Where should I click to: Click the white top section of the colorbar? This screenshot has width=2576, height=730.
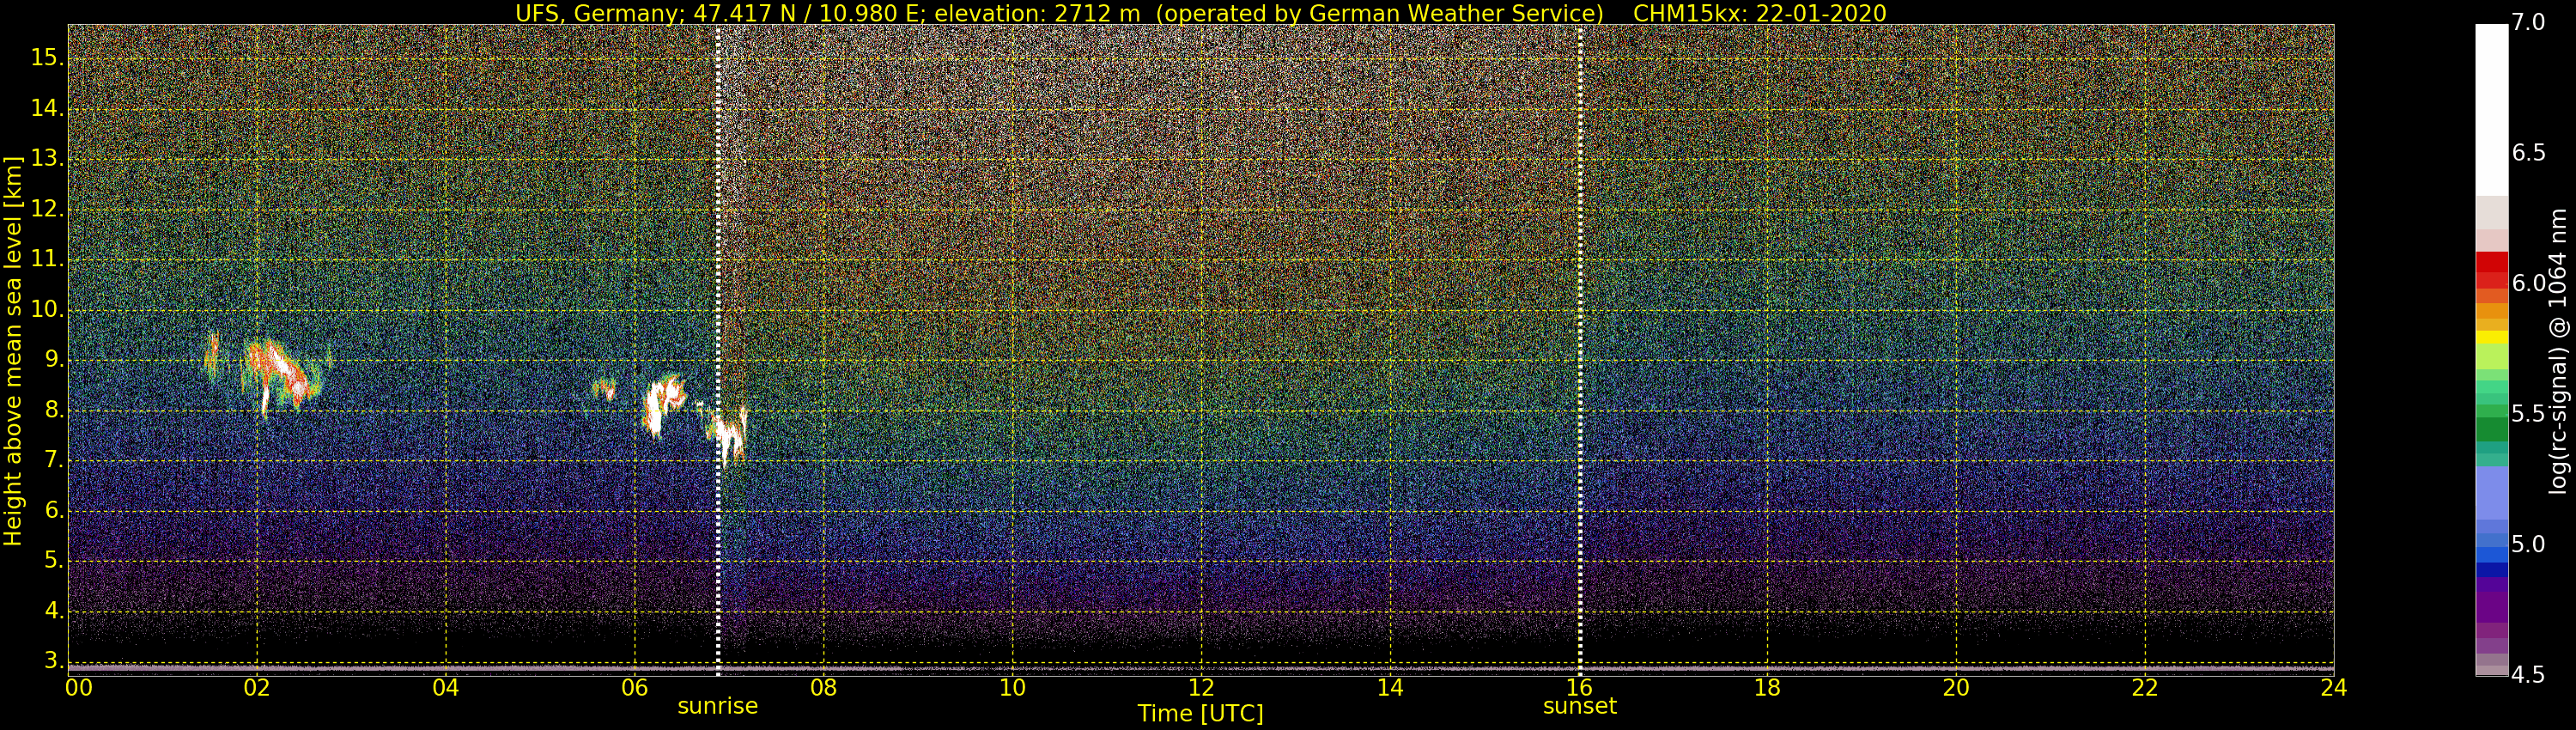pyautogui.click(x=2491, y=110)
